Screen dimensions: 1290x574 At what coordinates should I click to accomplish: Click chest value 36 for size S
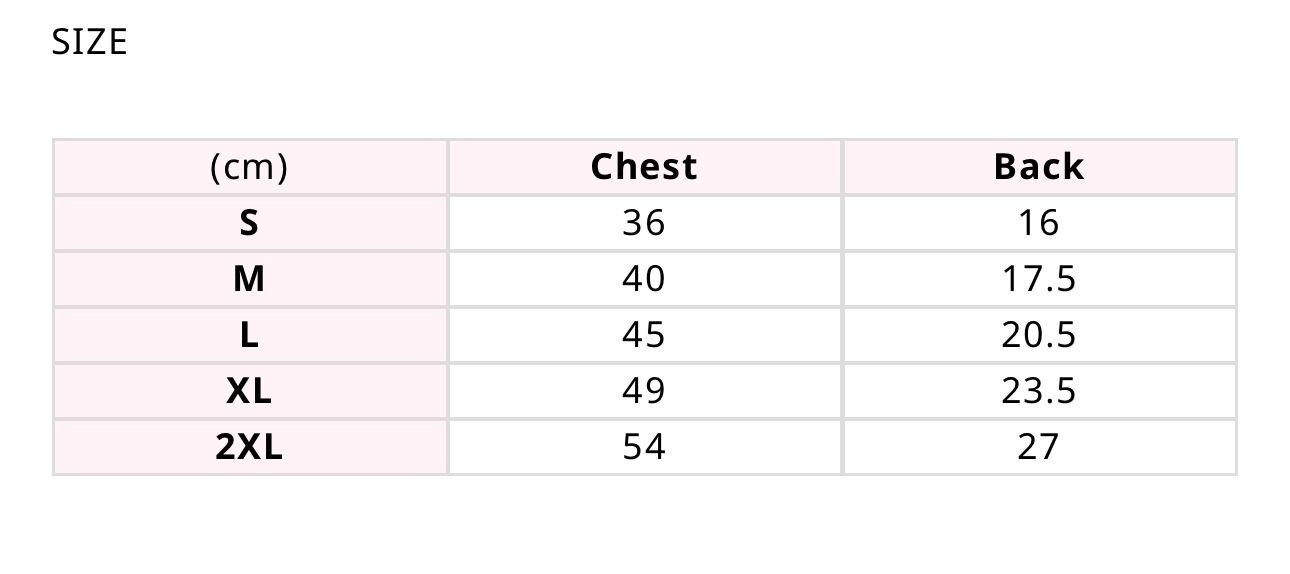coord(644,223)
